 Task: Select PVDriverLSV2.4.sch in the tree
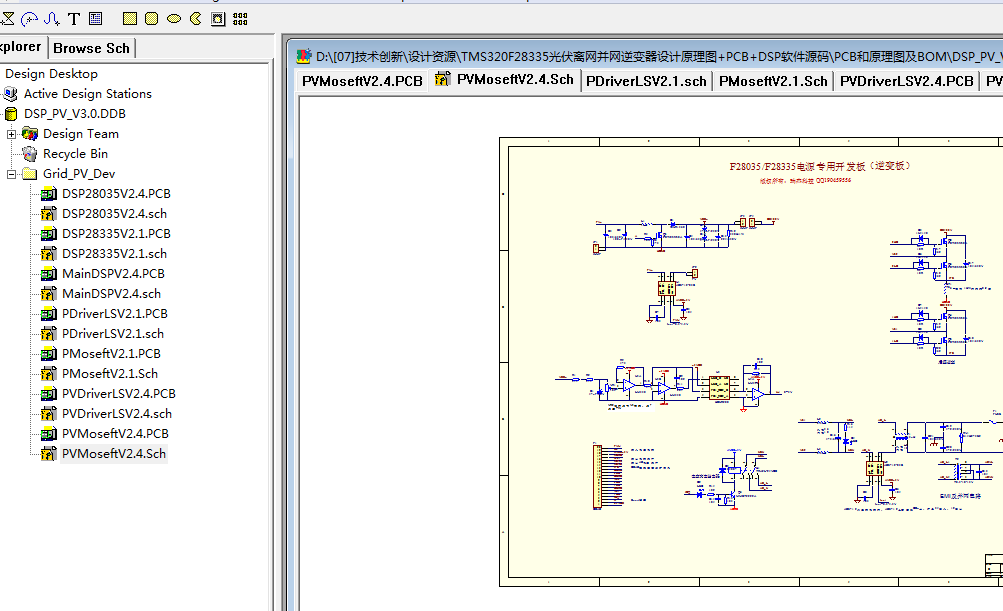pyautogui.click(x=116, y=413)
